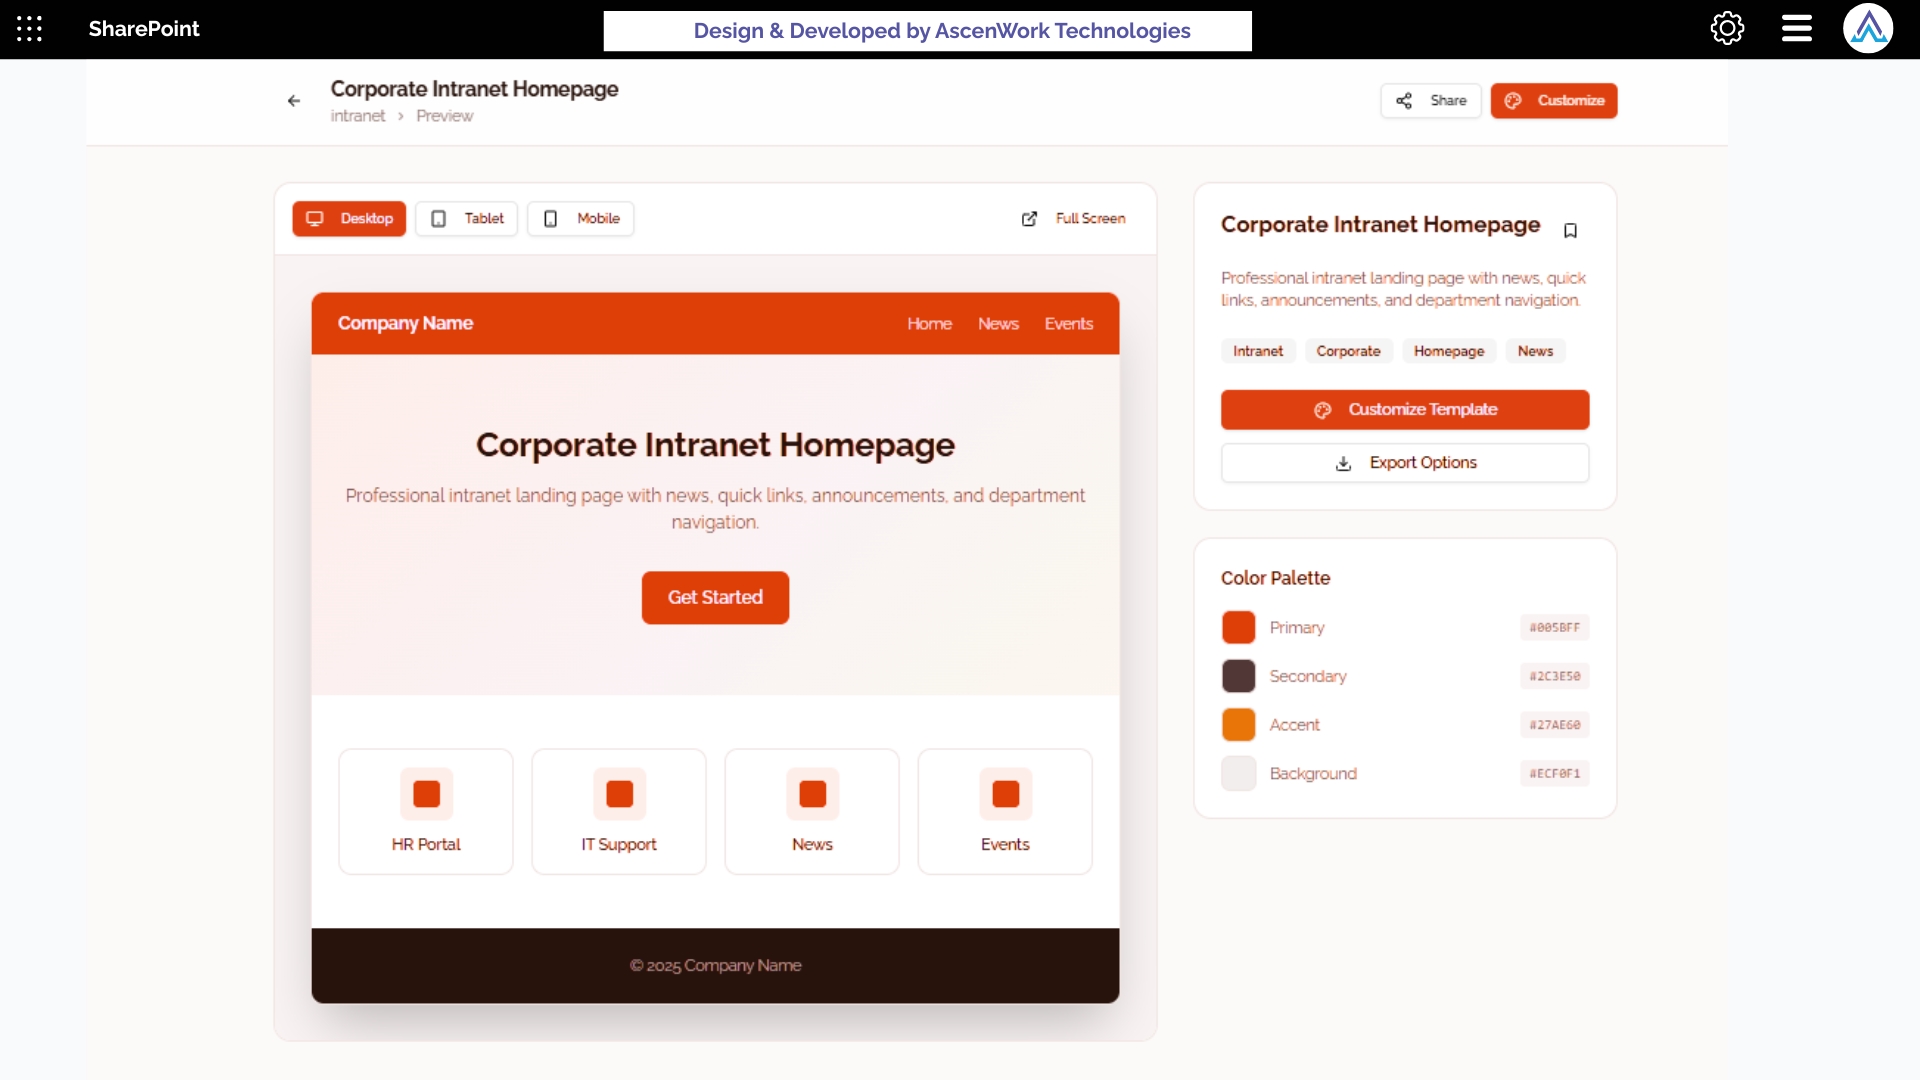
Task: Open the settings gear icon
Action: pyautogui.click(x=1727, y=29)
